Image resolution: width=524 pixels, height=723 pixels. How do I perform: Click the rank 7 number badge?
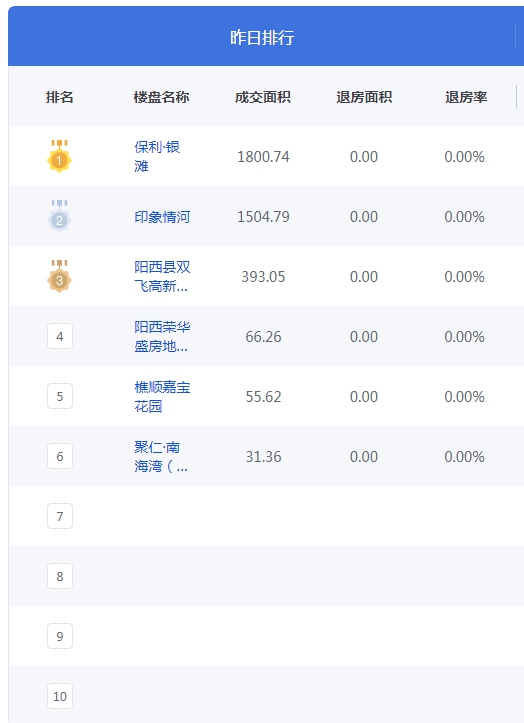[x=60, y=516]
